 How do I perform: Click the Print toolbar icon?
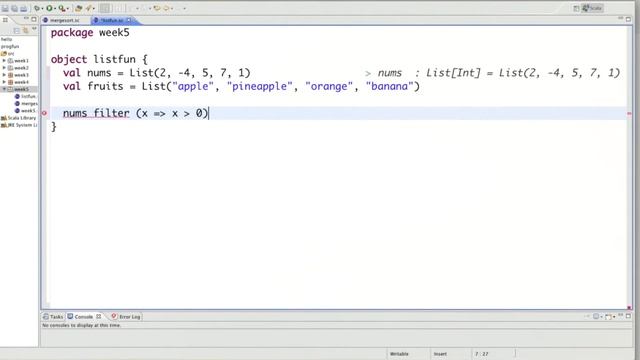point(24,8)
